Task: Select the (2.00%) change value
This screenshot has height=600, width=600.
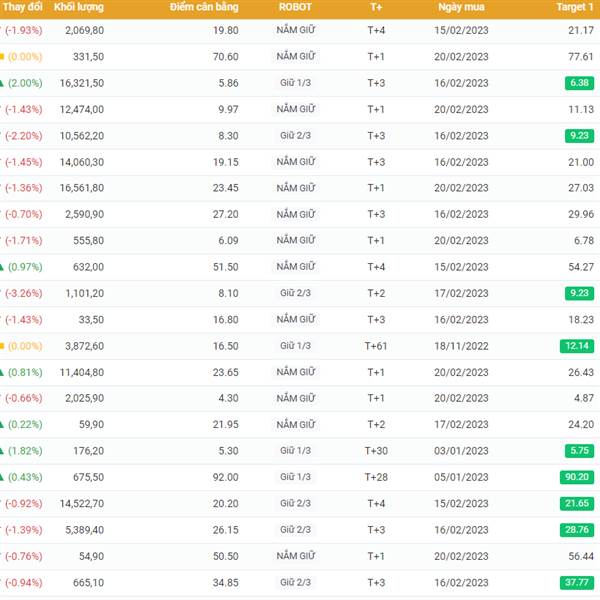Action: click(25, 83)
